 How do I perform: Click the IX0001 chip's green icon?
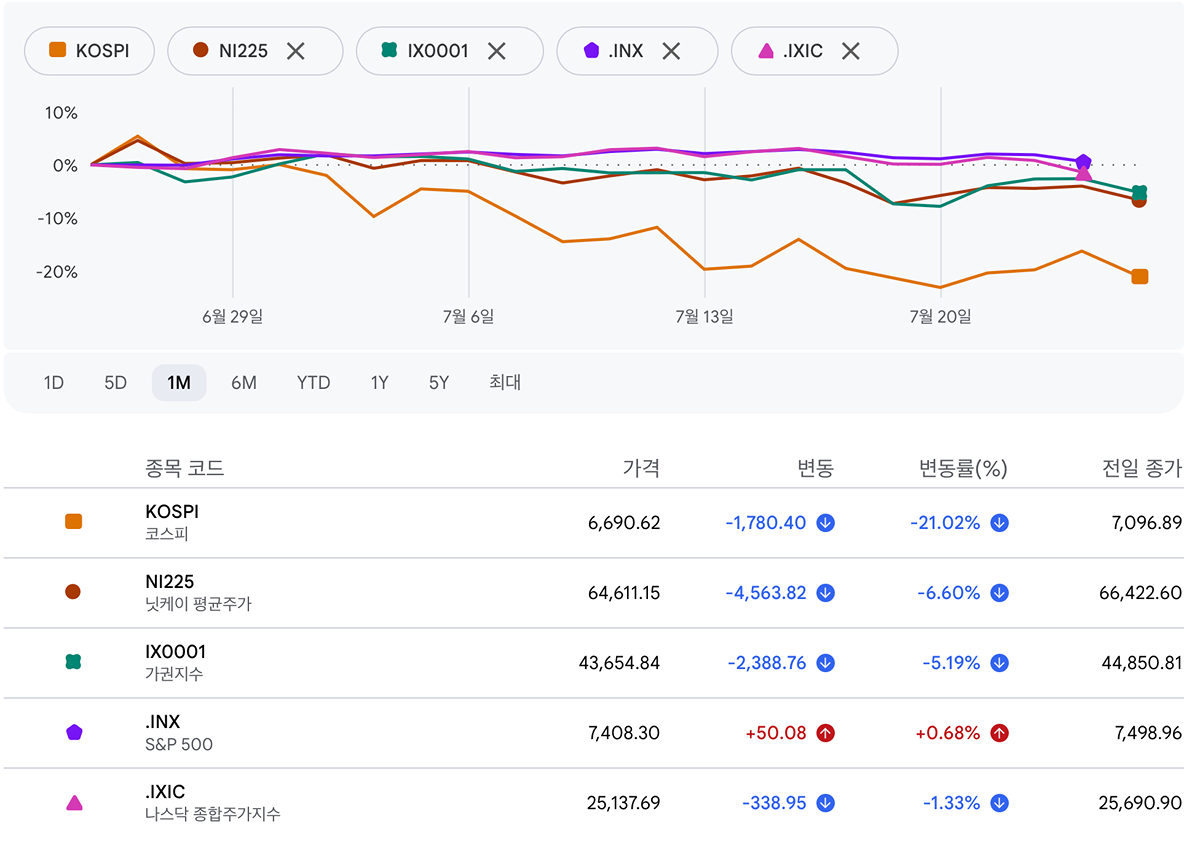pyautogui.click(x=389, y=51)
